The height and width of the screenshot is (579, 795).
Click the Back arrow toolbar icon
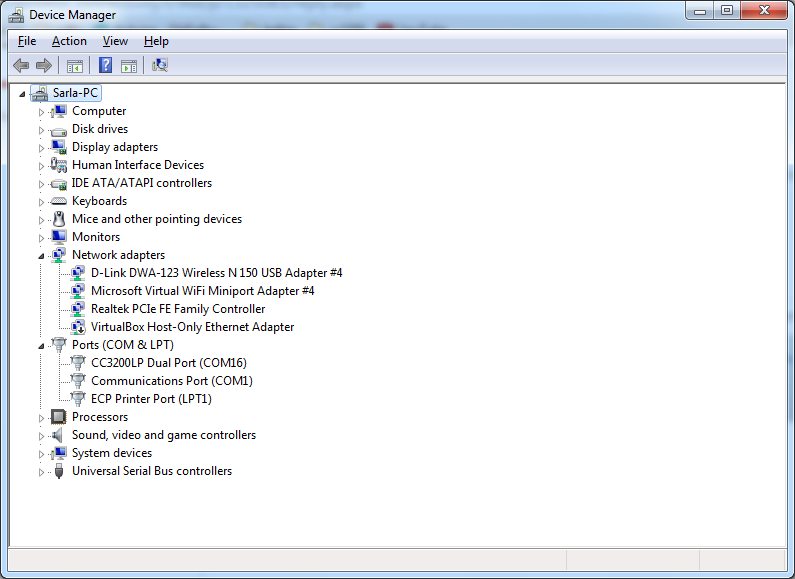click(21, 65)
